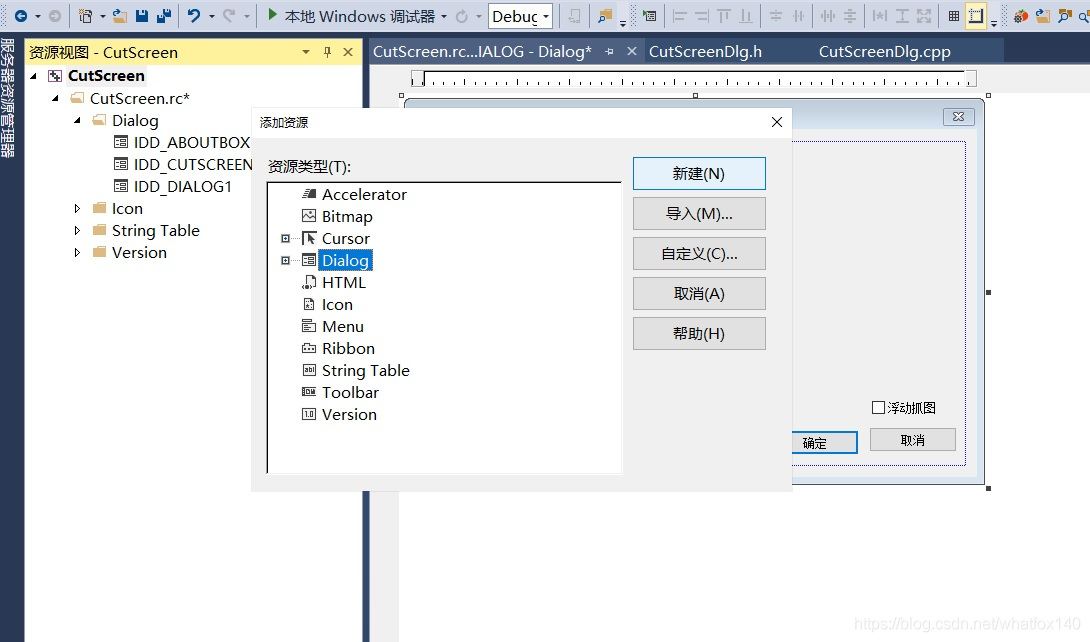Click the center horizontally icon

tap(798, 16)
